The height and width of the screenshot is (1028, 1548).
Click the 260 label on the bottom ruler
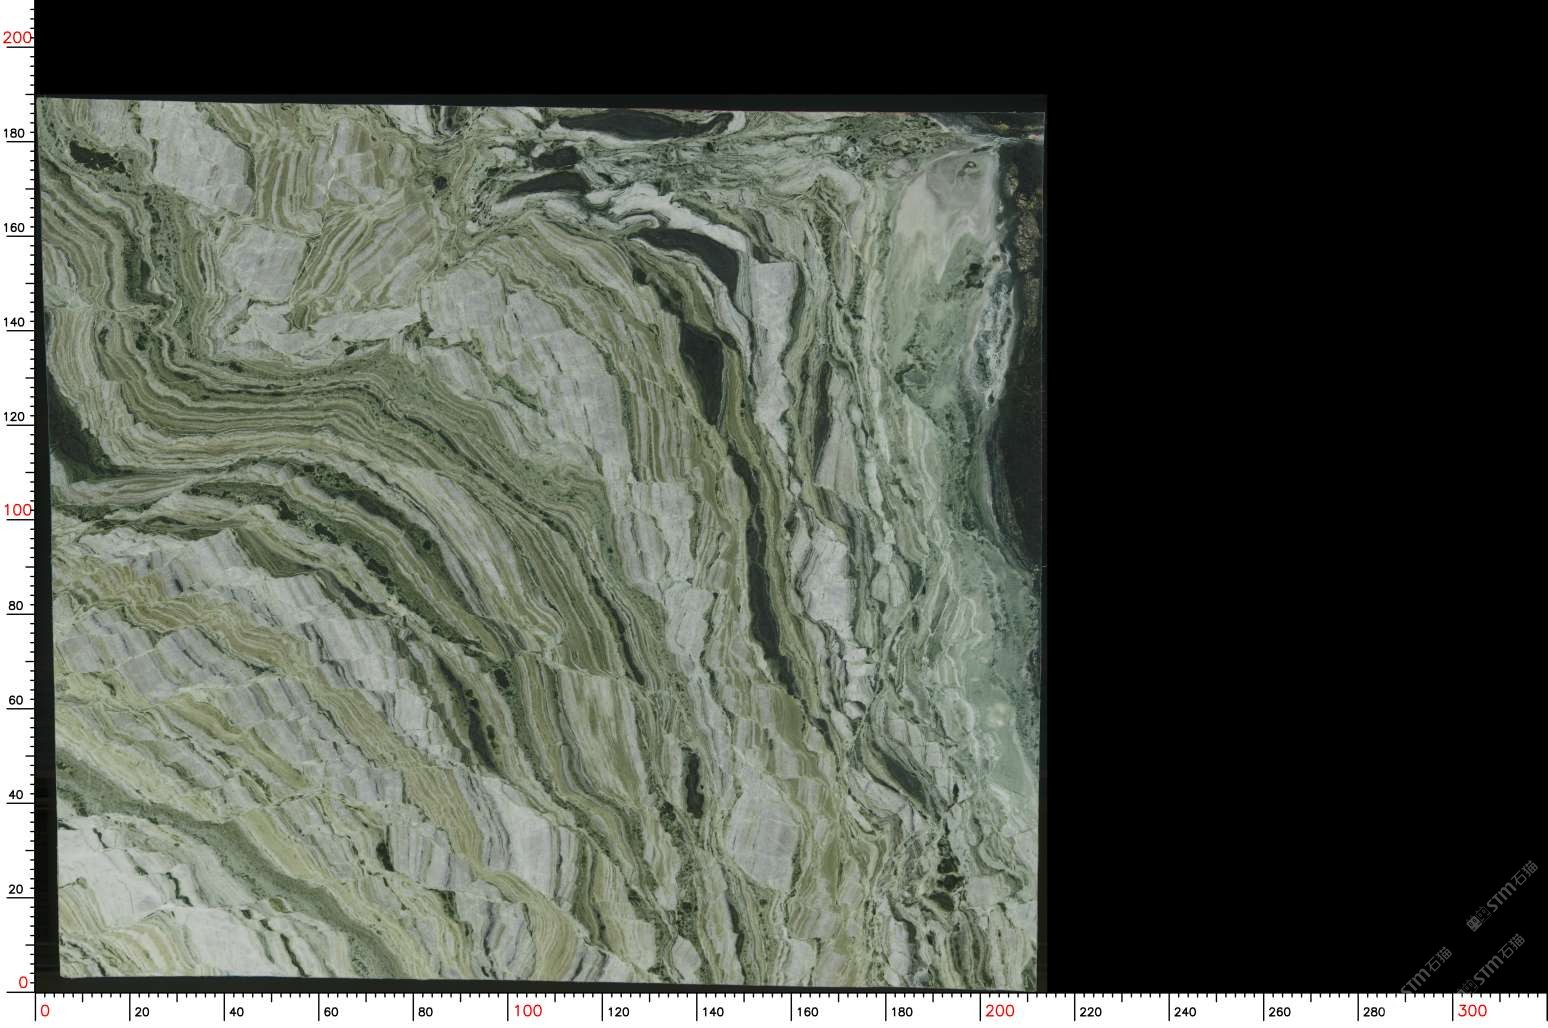[1279, 1012]
